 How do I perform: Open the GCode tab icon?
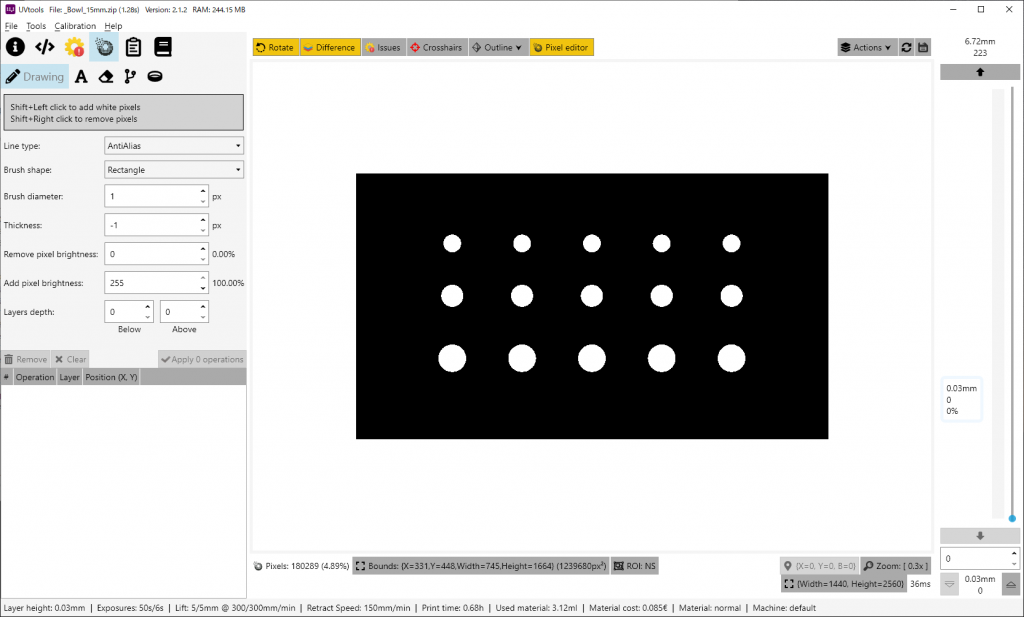click(44, 47)
